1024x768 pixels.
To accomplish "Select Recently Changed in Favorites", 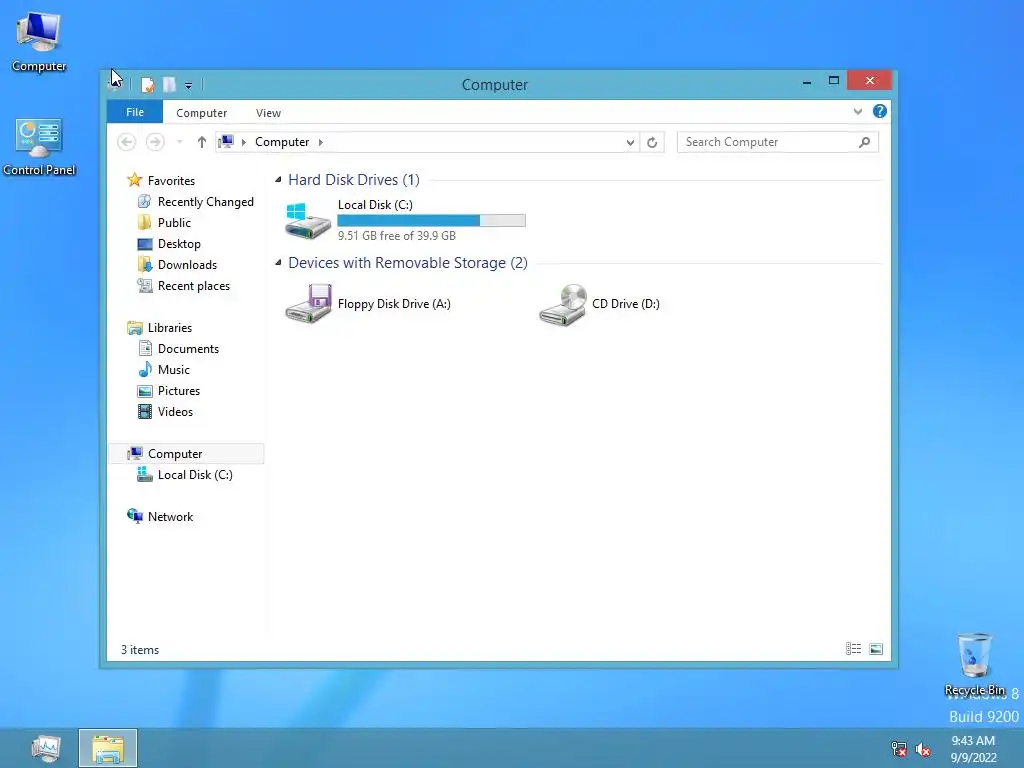I will pyautogui.click(x=205, y=202).
